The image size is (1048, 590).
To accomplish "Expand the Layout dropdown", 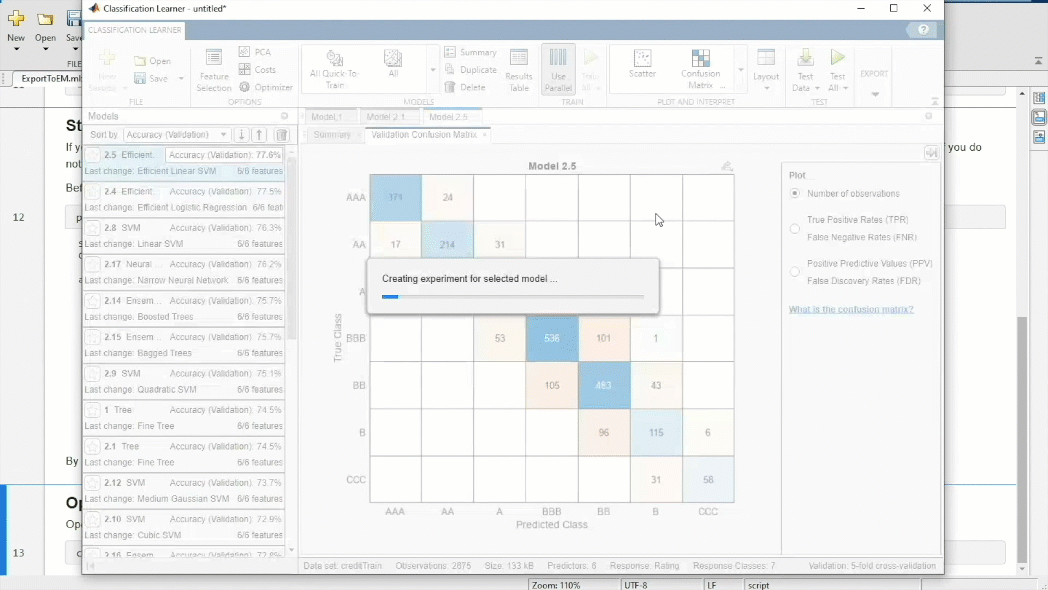I will click(x=766, y=69).
